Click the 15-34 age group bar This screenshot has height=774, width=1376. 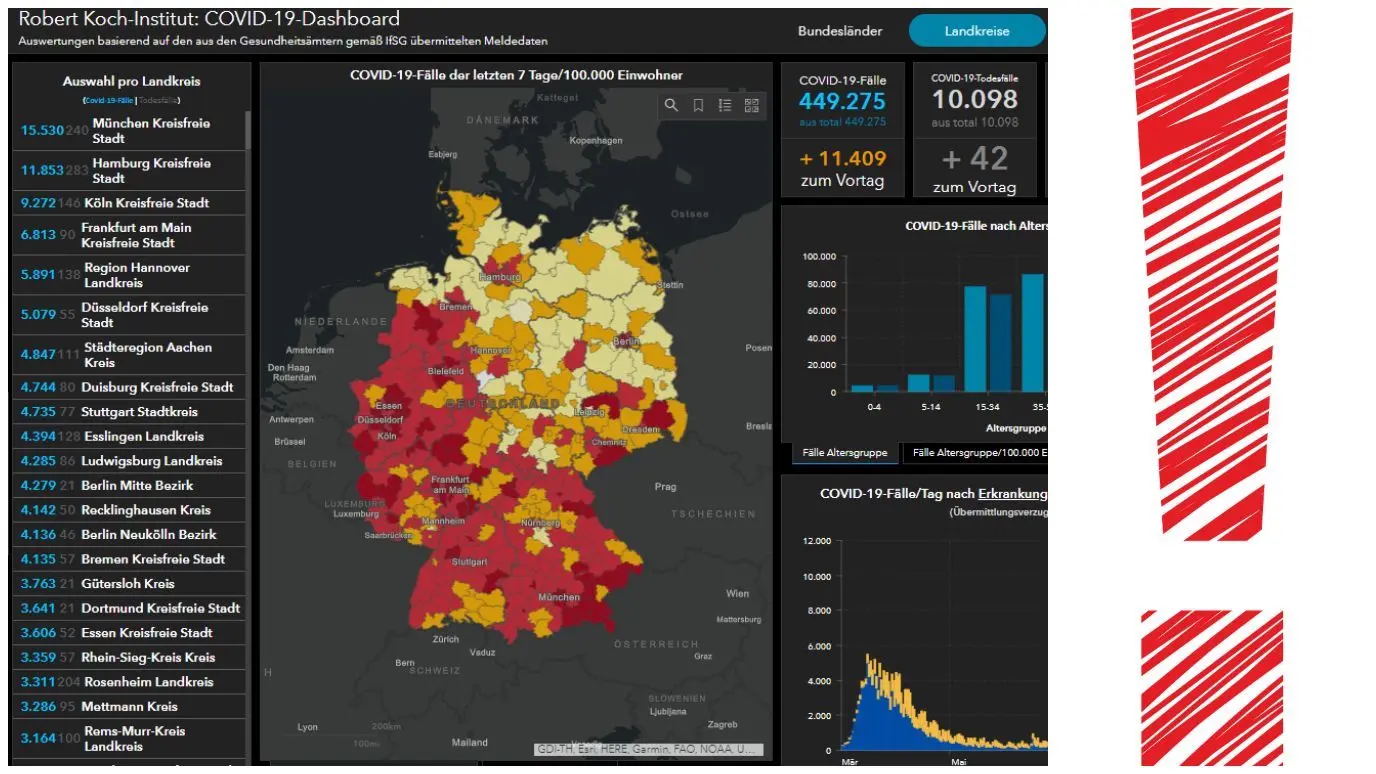pyautogui.click(x=975, y=338)
